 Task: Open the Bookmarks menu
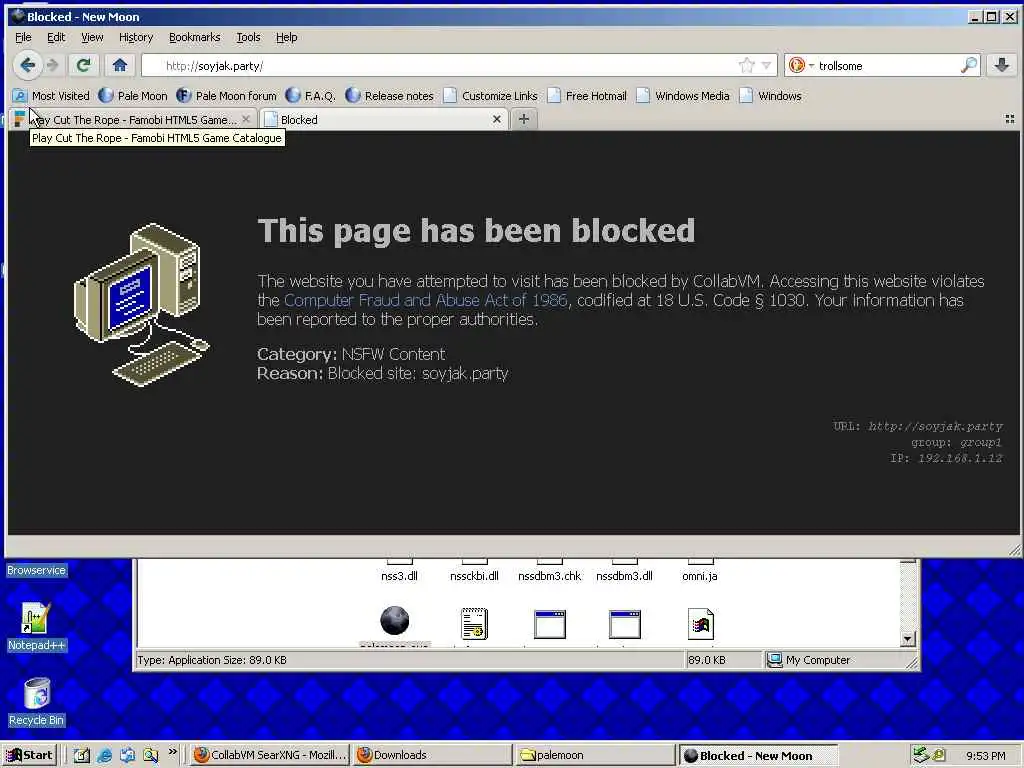point(195,37)
